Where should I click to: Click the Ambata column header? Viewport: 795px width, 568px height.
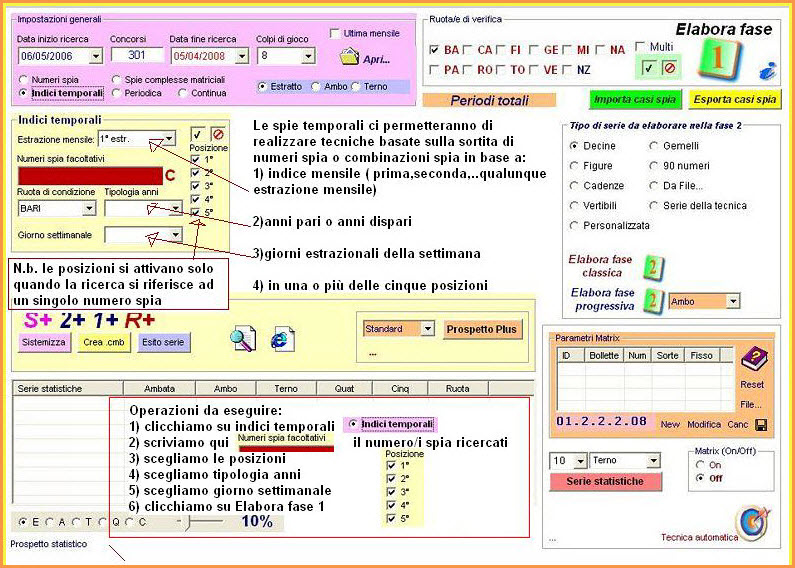[x=160, y=388]
